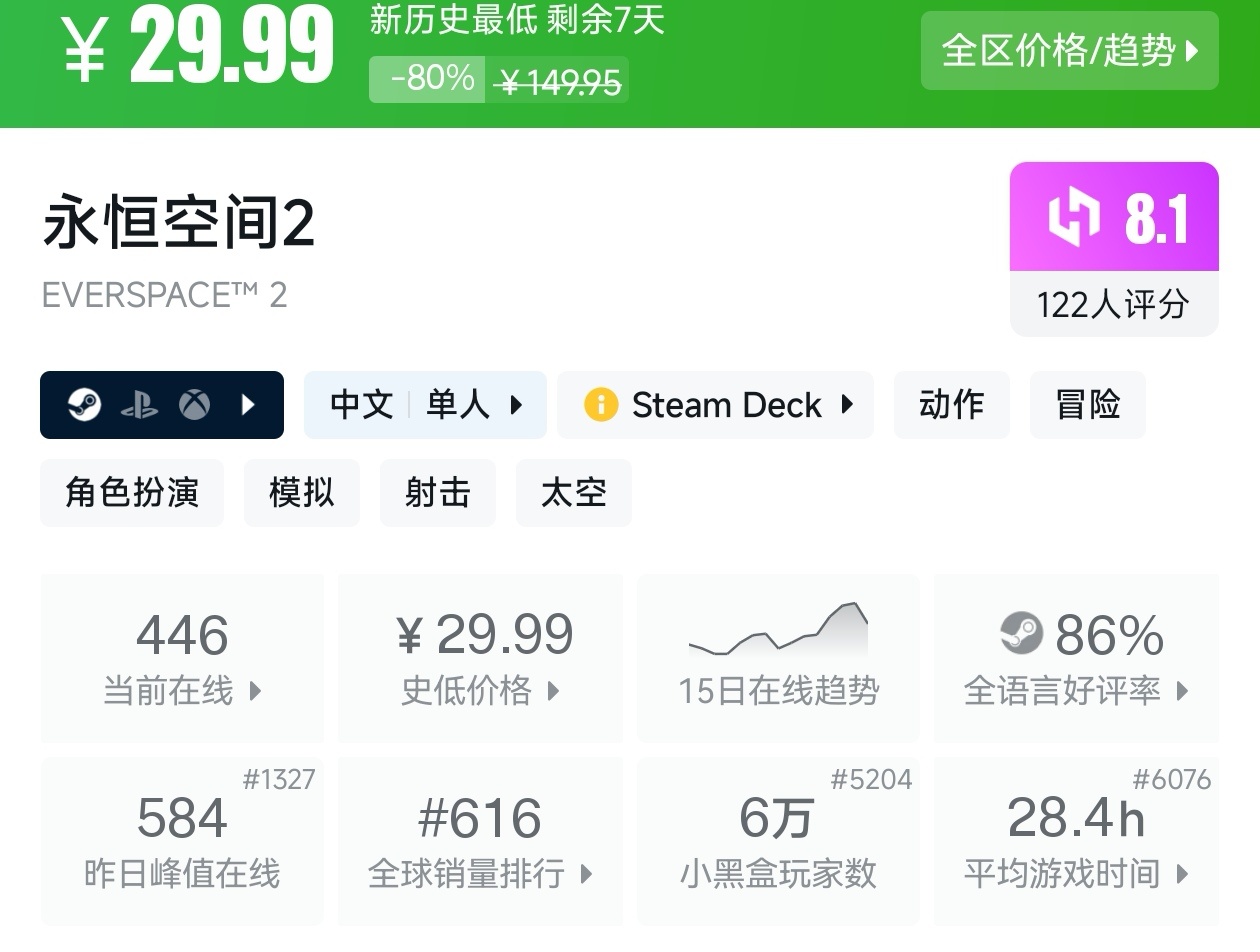Select the 动作 genre tag
The width and height of the screenshot is (1260, 952).
951,405
